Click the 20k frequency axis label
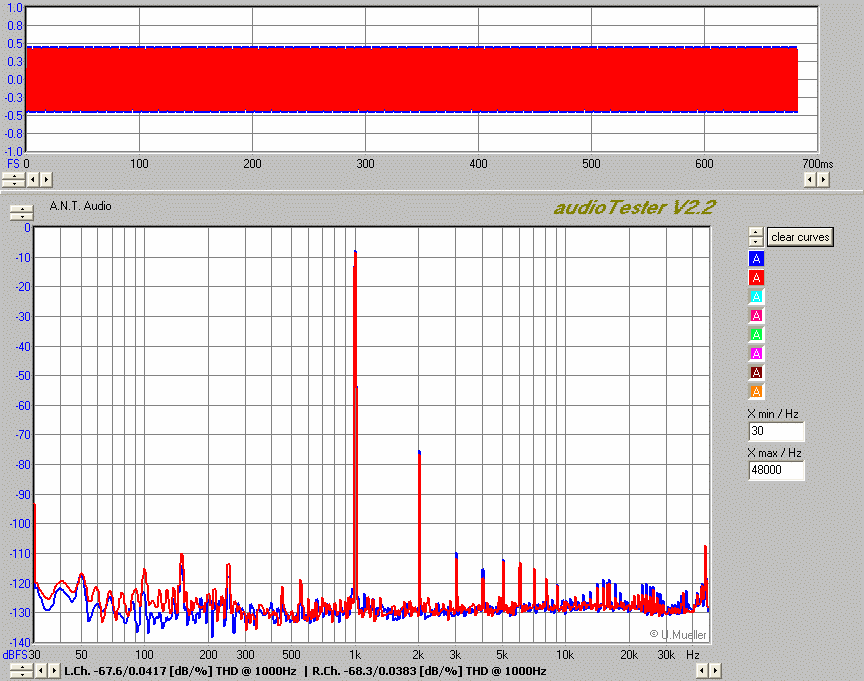This screenshot has height=681, width=864. pyautogui.click(x=629, y=655)
